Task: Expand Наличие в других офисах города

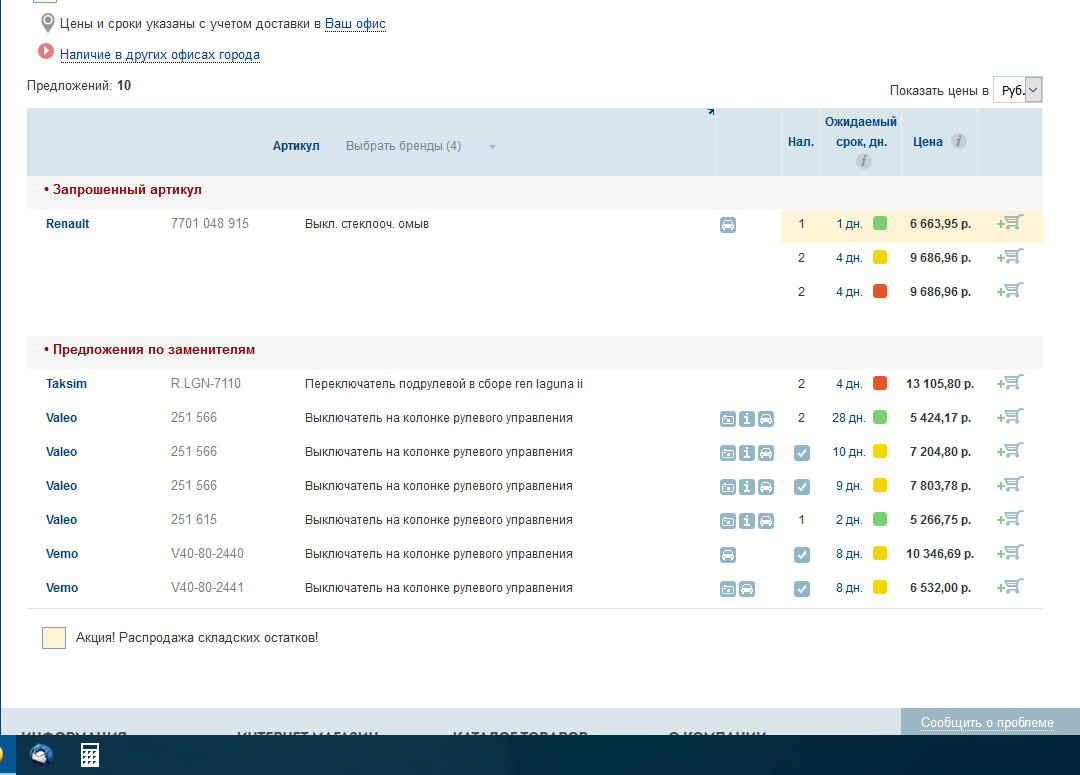Action: pyautogui.click(x=159, y=55)
